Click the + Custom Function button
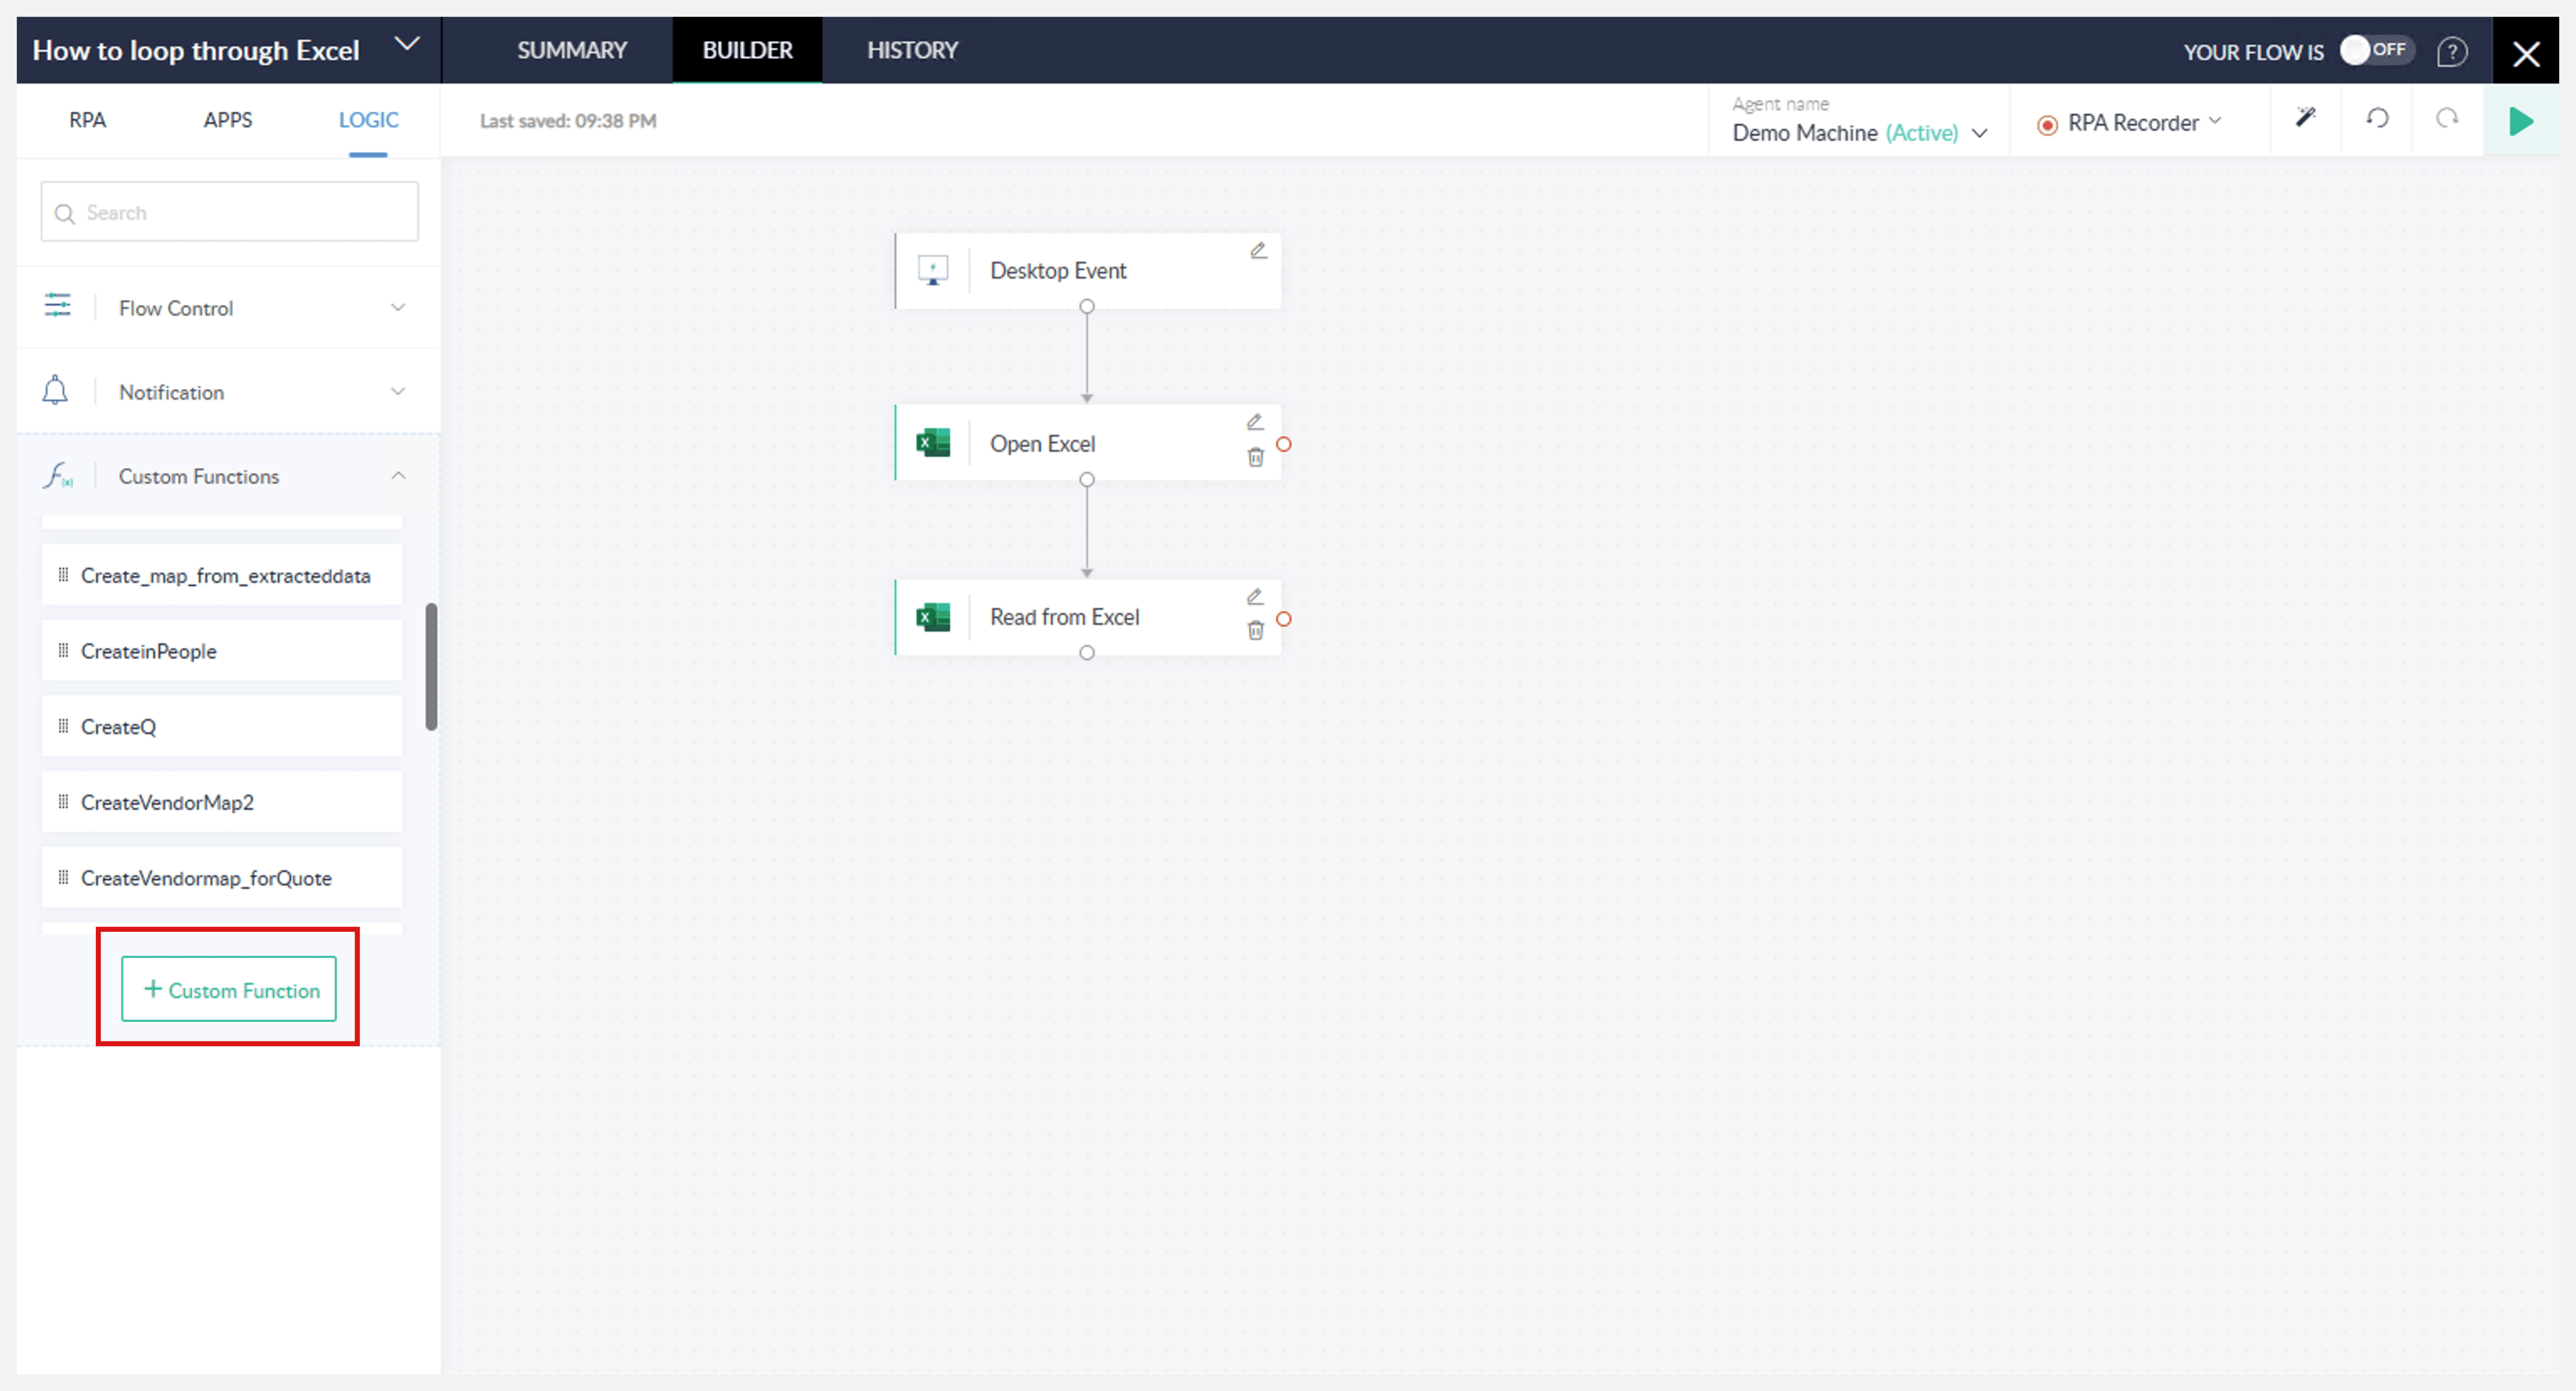The height and width of the screenshot is (1391, 2576). pos(229,989)
